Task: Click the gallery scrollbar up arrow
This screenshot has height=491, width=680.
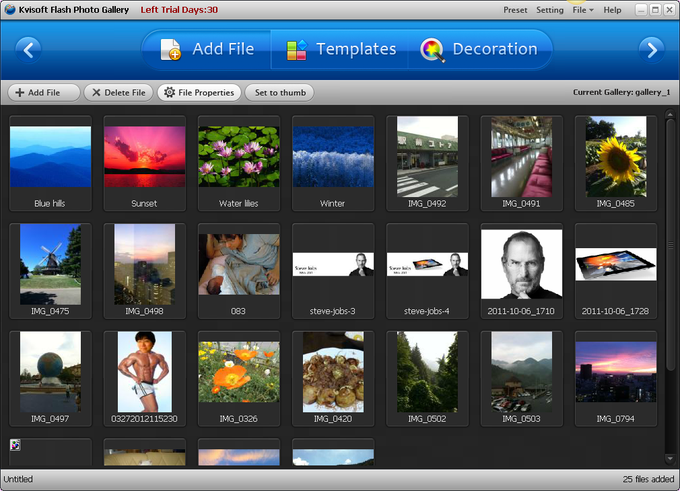Action: 670,115
